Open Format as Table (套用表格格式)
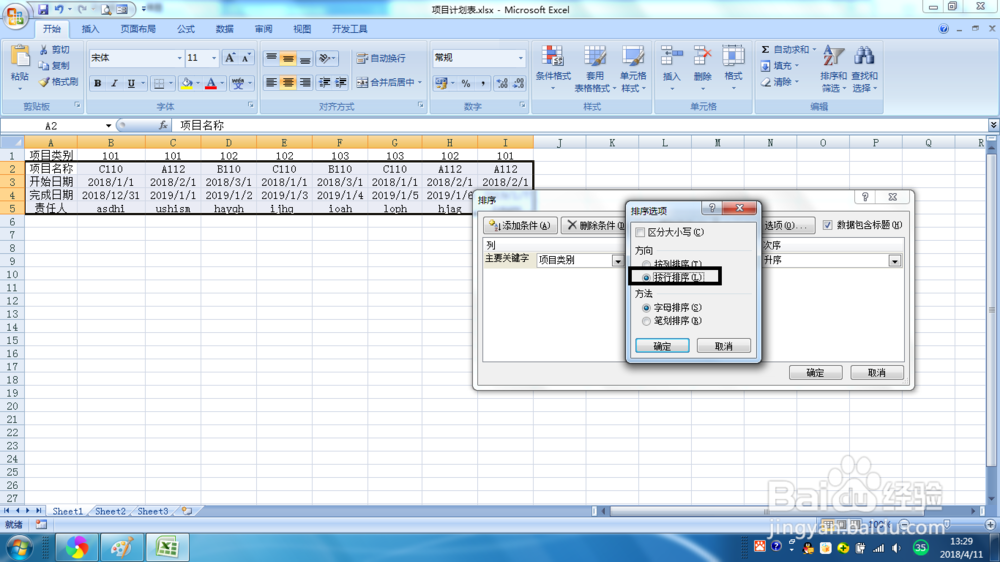This screenshot has width=1000, height=562. coord(595,69)
